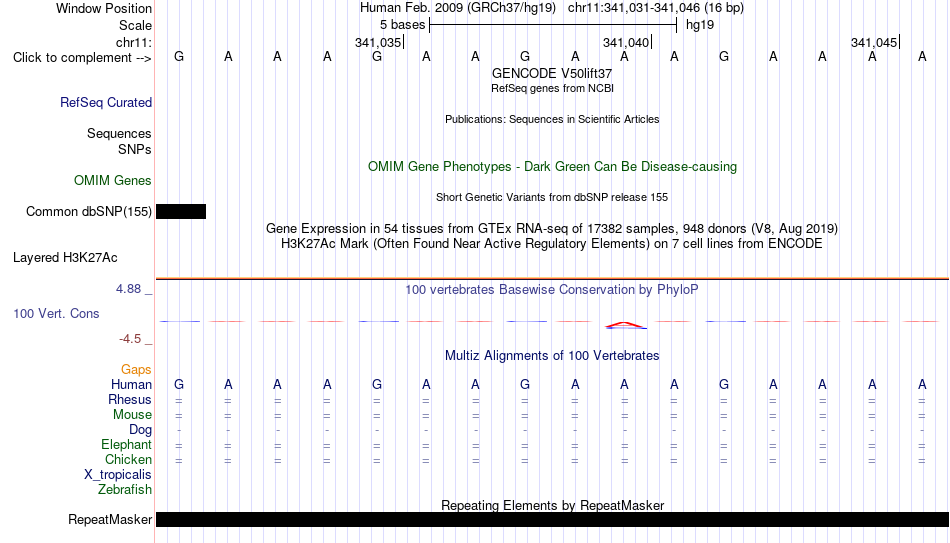
Task: Select the black RepeatMasker element bar
Action: (x=553, y=519)
